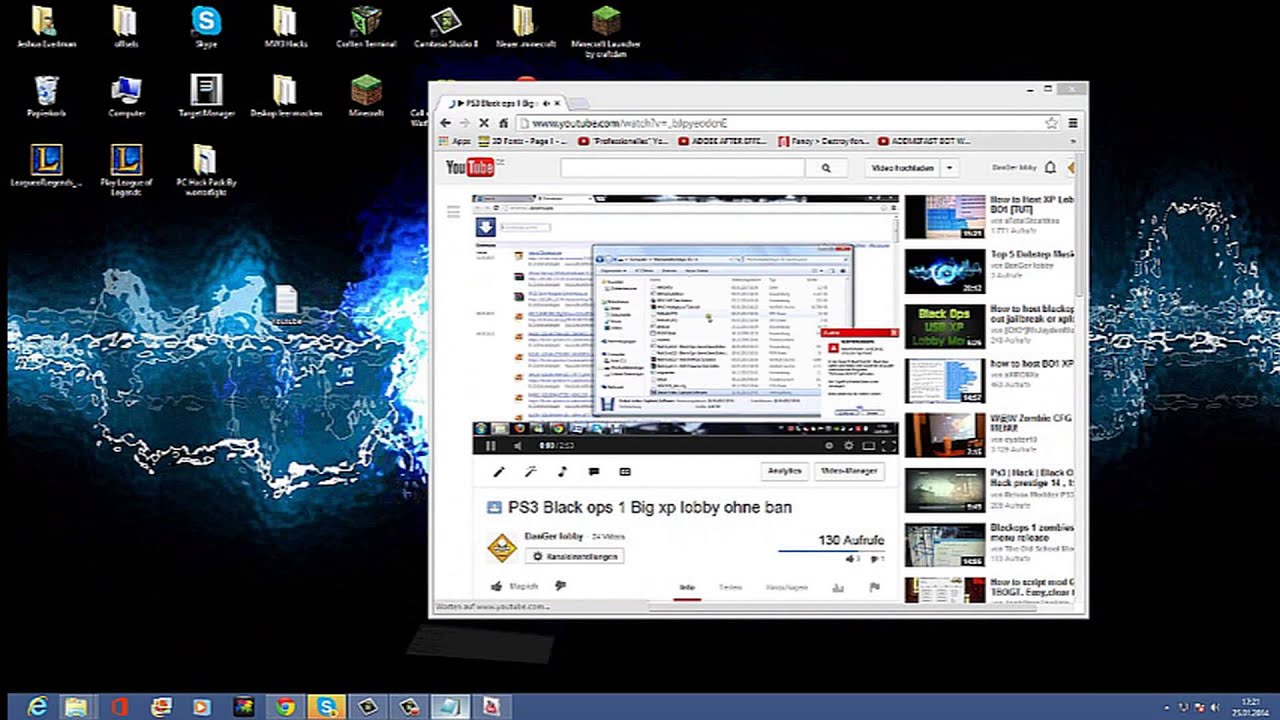Launch the Minecraft desktop shortcut
The width and height of the screenshot is (1280, 720).
point(366,97)
